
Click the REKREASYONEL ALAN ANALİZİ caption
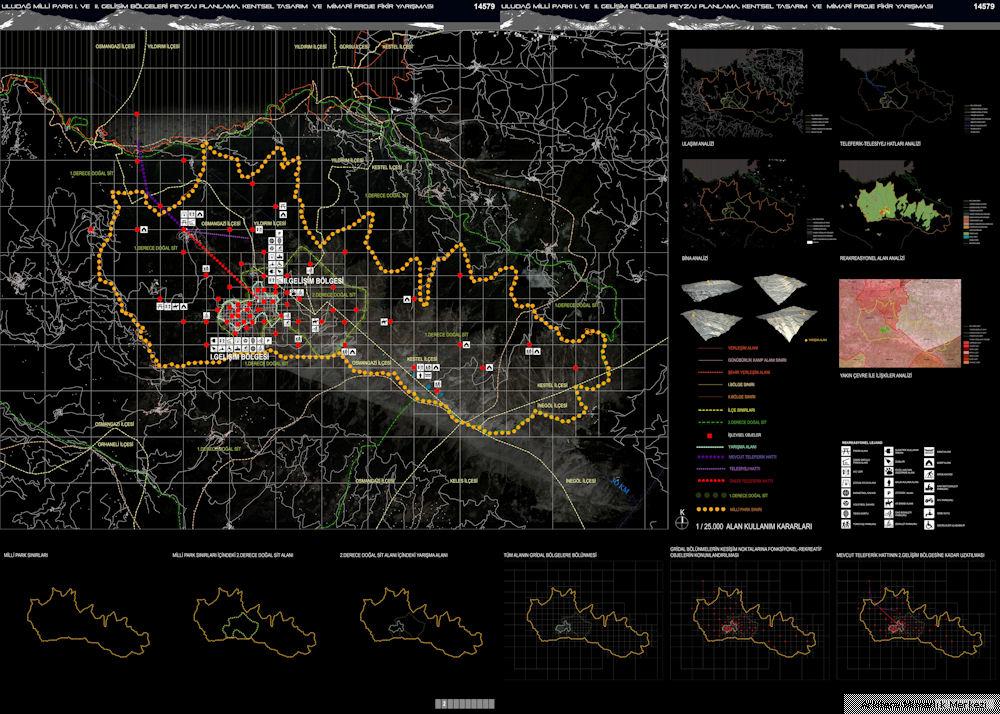(x=873, y=259)
